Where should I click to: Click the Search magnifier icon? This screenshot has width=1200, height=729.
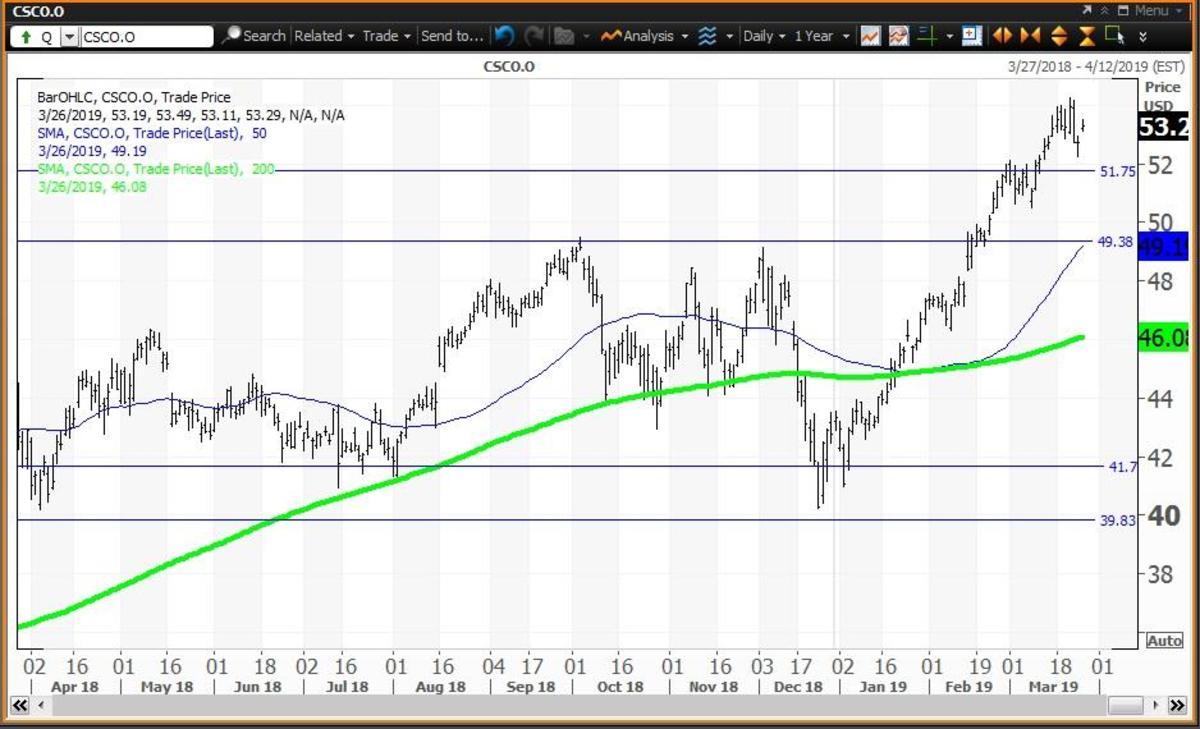coord(231,36)
